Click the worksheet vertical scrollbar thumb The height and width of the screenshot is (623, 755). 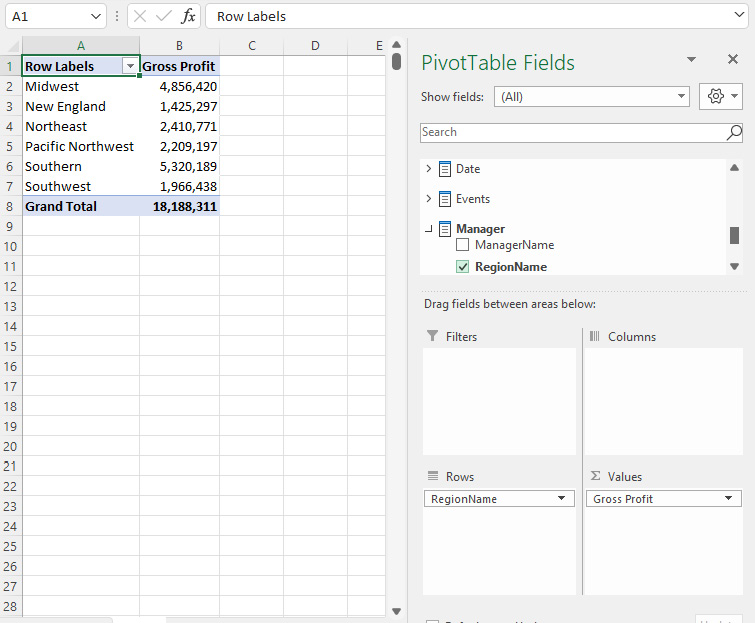(x=397, y=62)
